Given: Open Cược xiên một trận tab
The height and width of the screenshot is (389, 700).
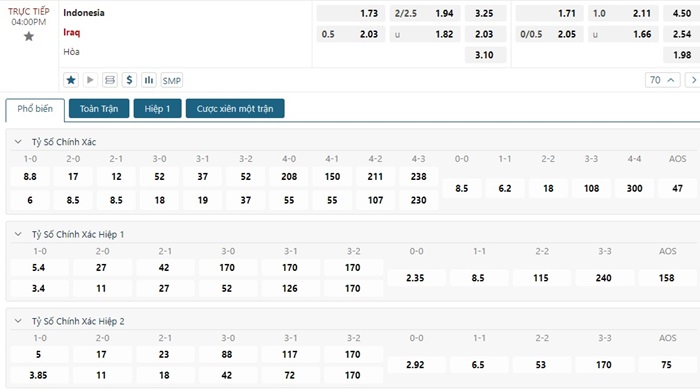Looking at the screenshot, I should pos(235,109).
